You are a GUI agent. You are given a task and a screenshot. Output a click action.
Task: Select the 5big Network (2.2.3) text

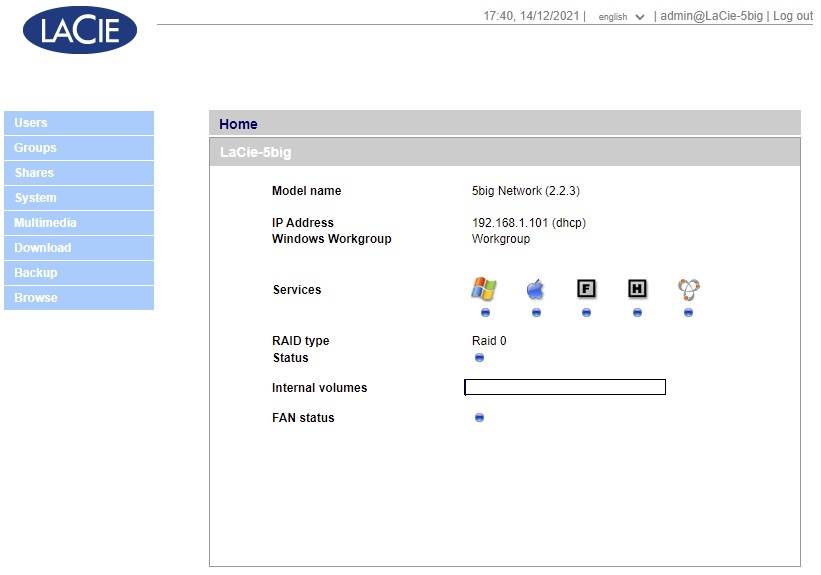(x=526, y=191)
